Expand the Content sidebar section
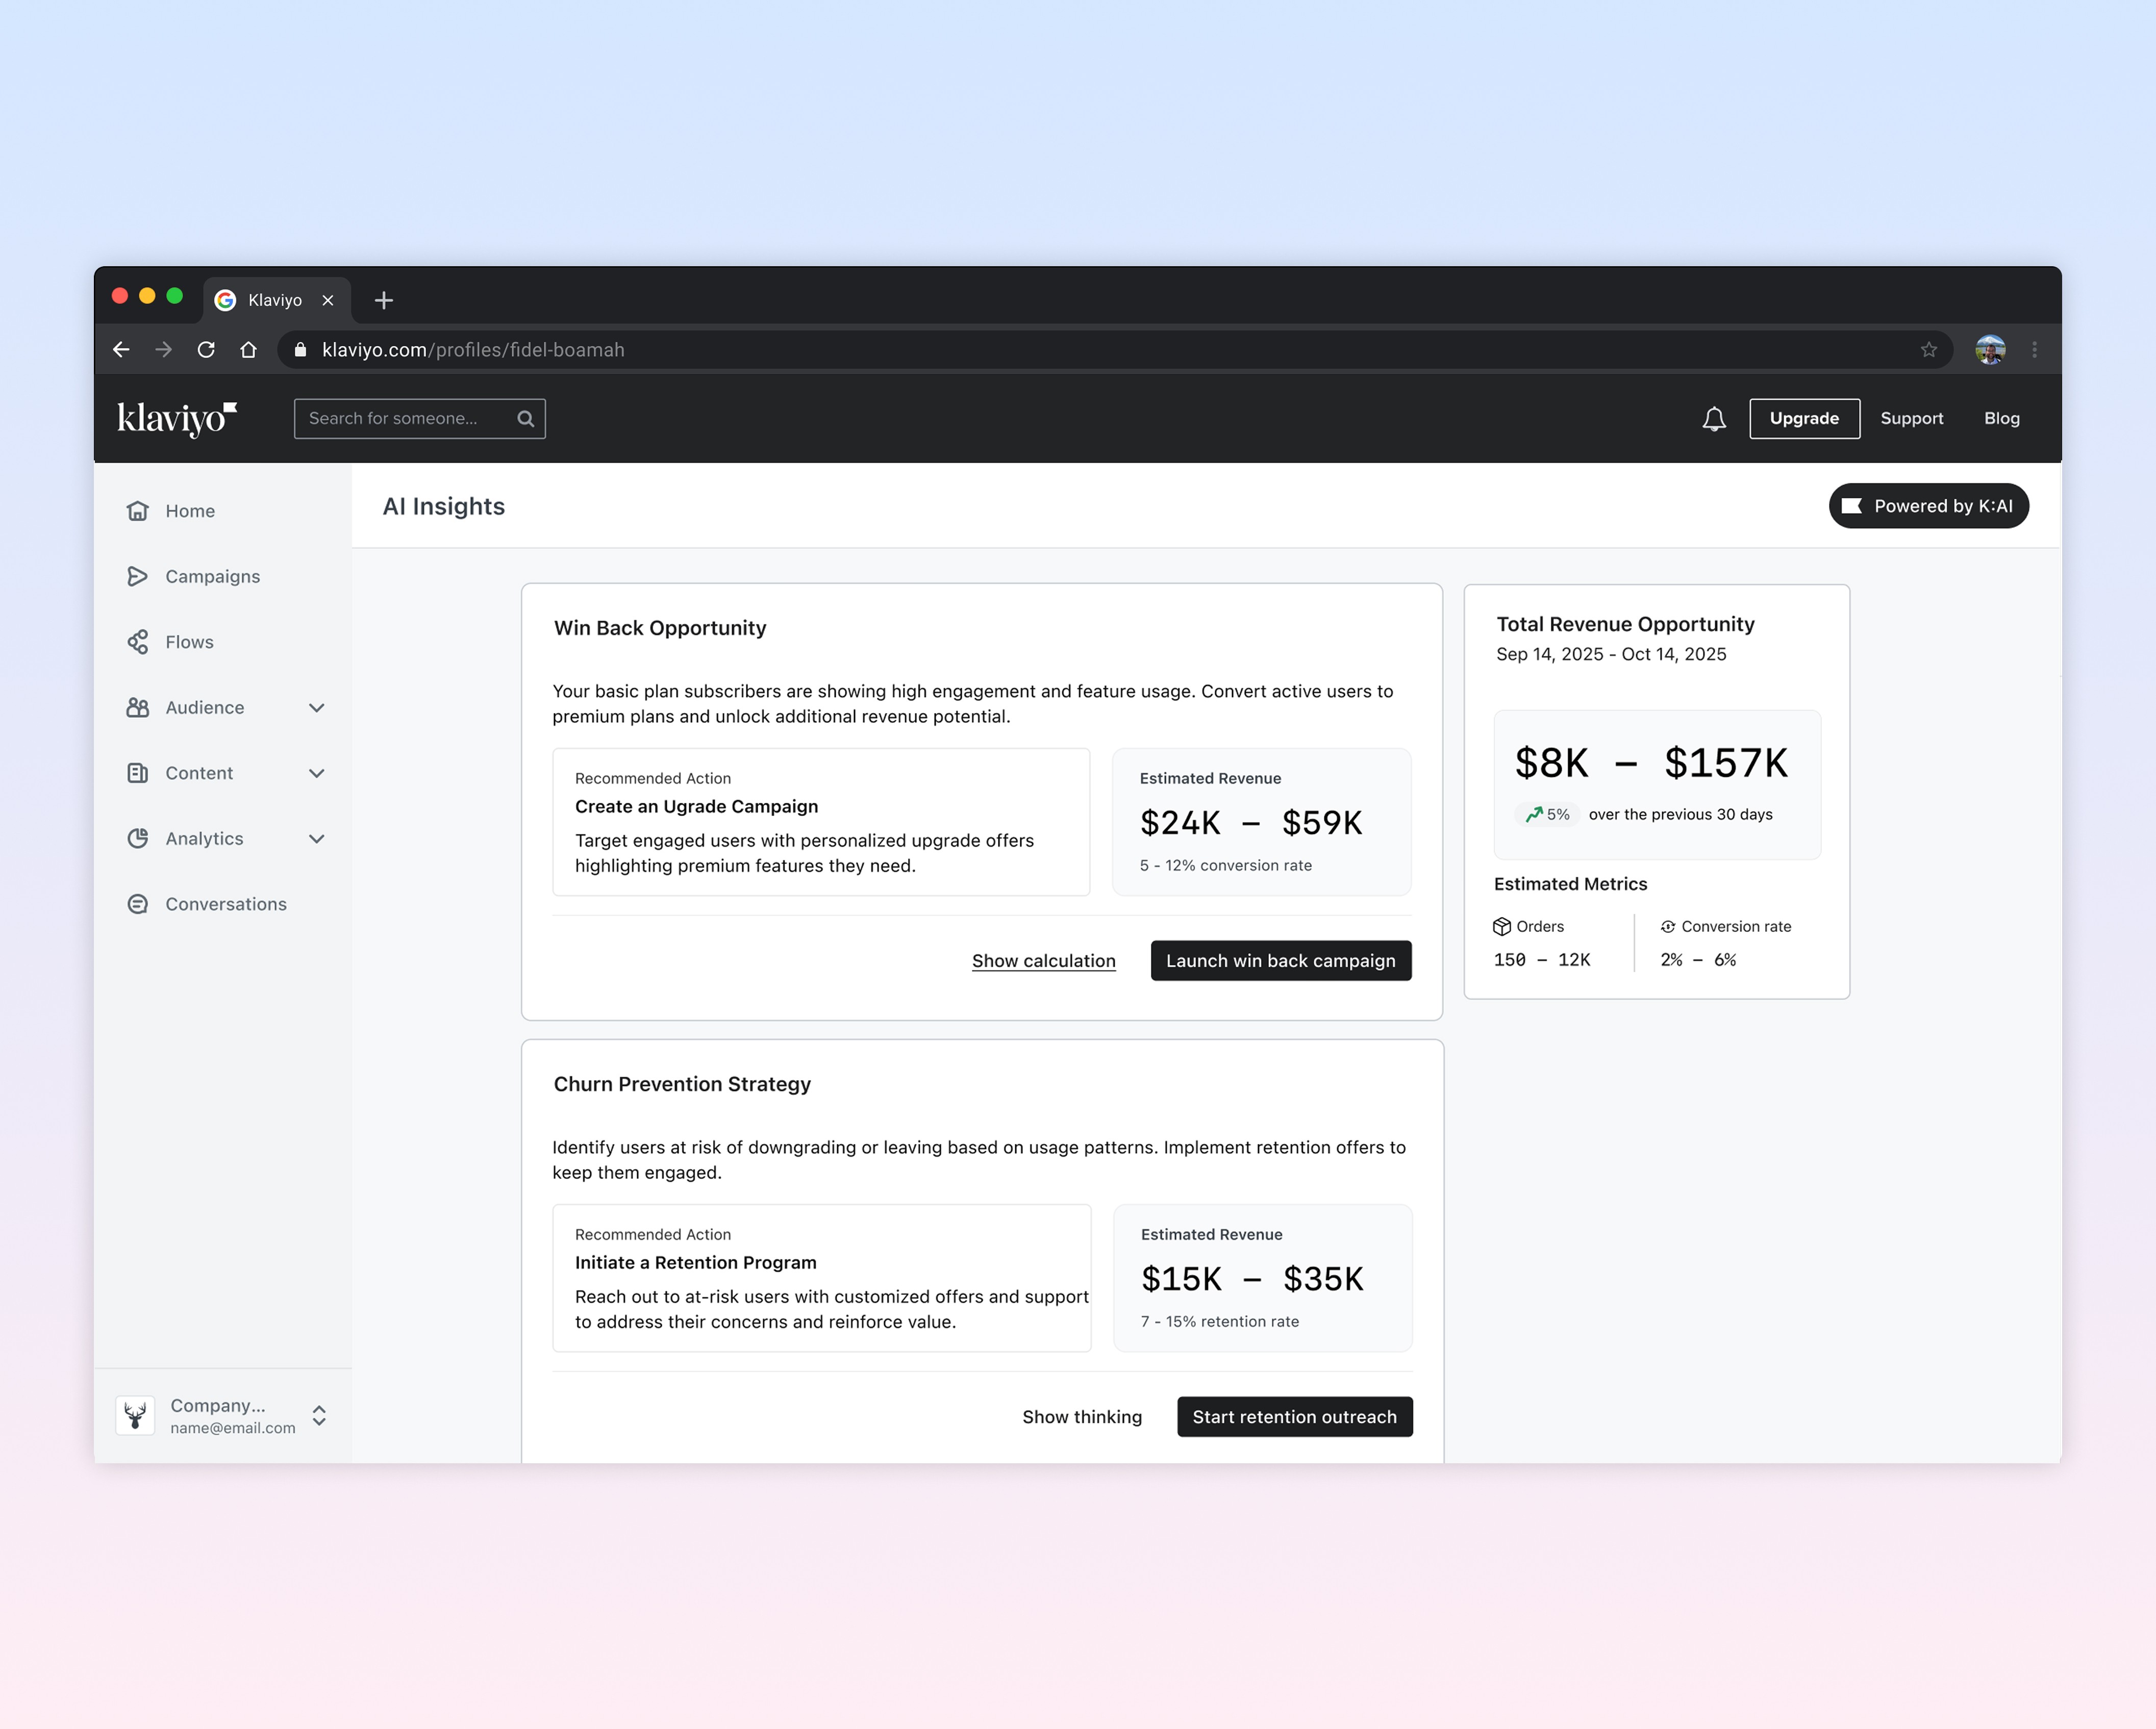The height and width of the screenshot is (1729, 2156). point(317,773)
